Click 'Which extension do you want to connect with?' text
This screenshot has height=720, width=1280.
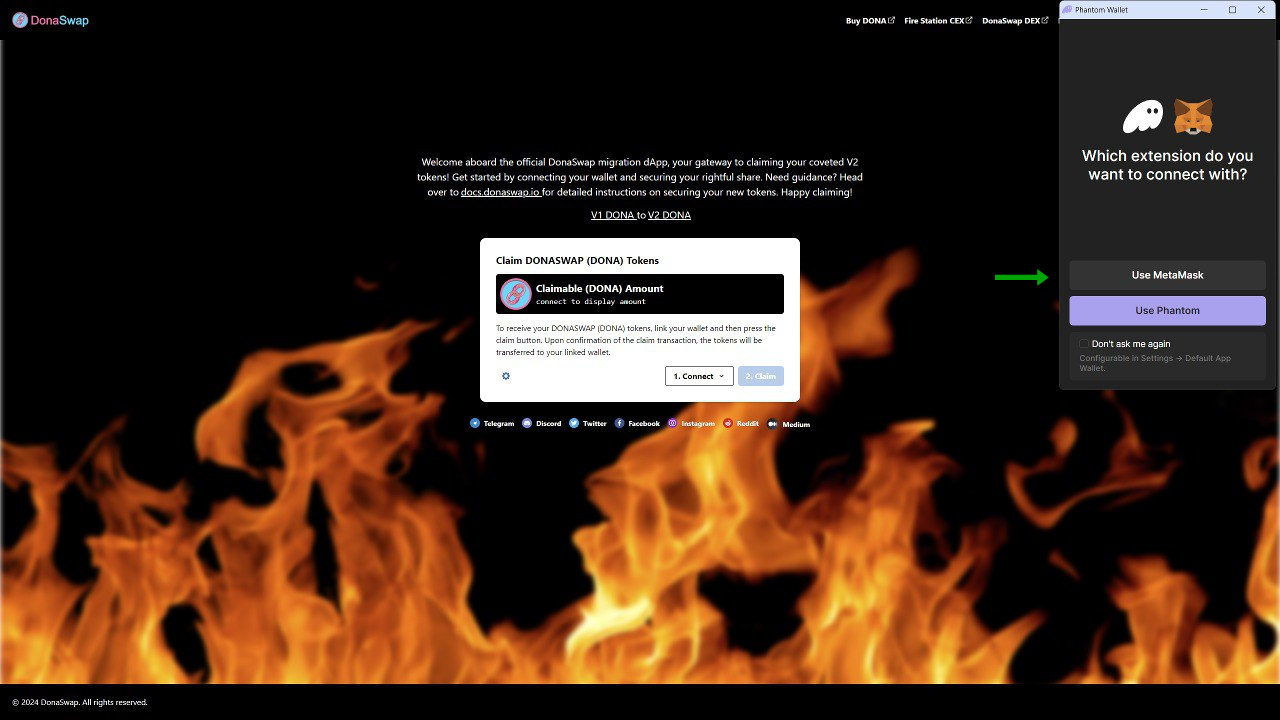1167,165
